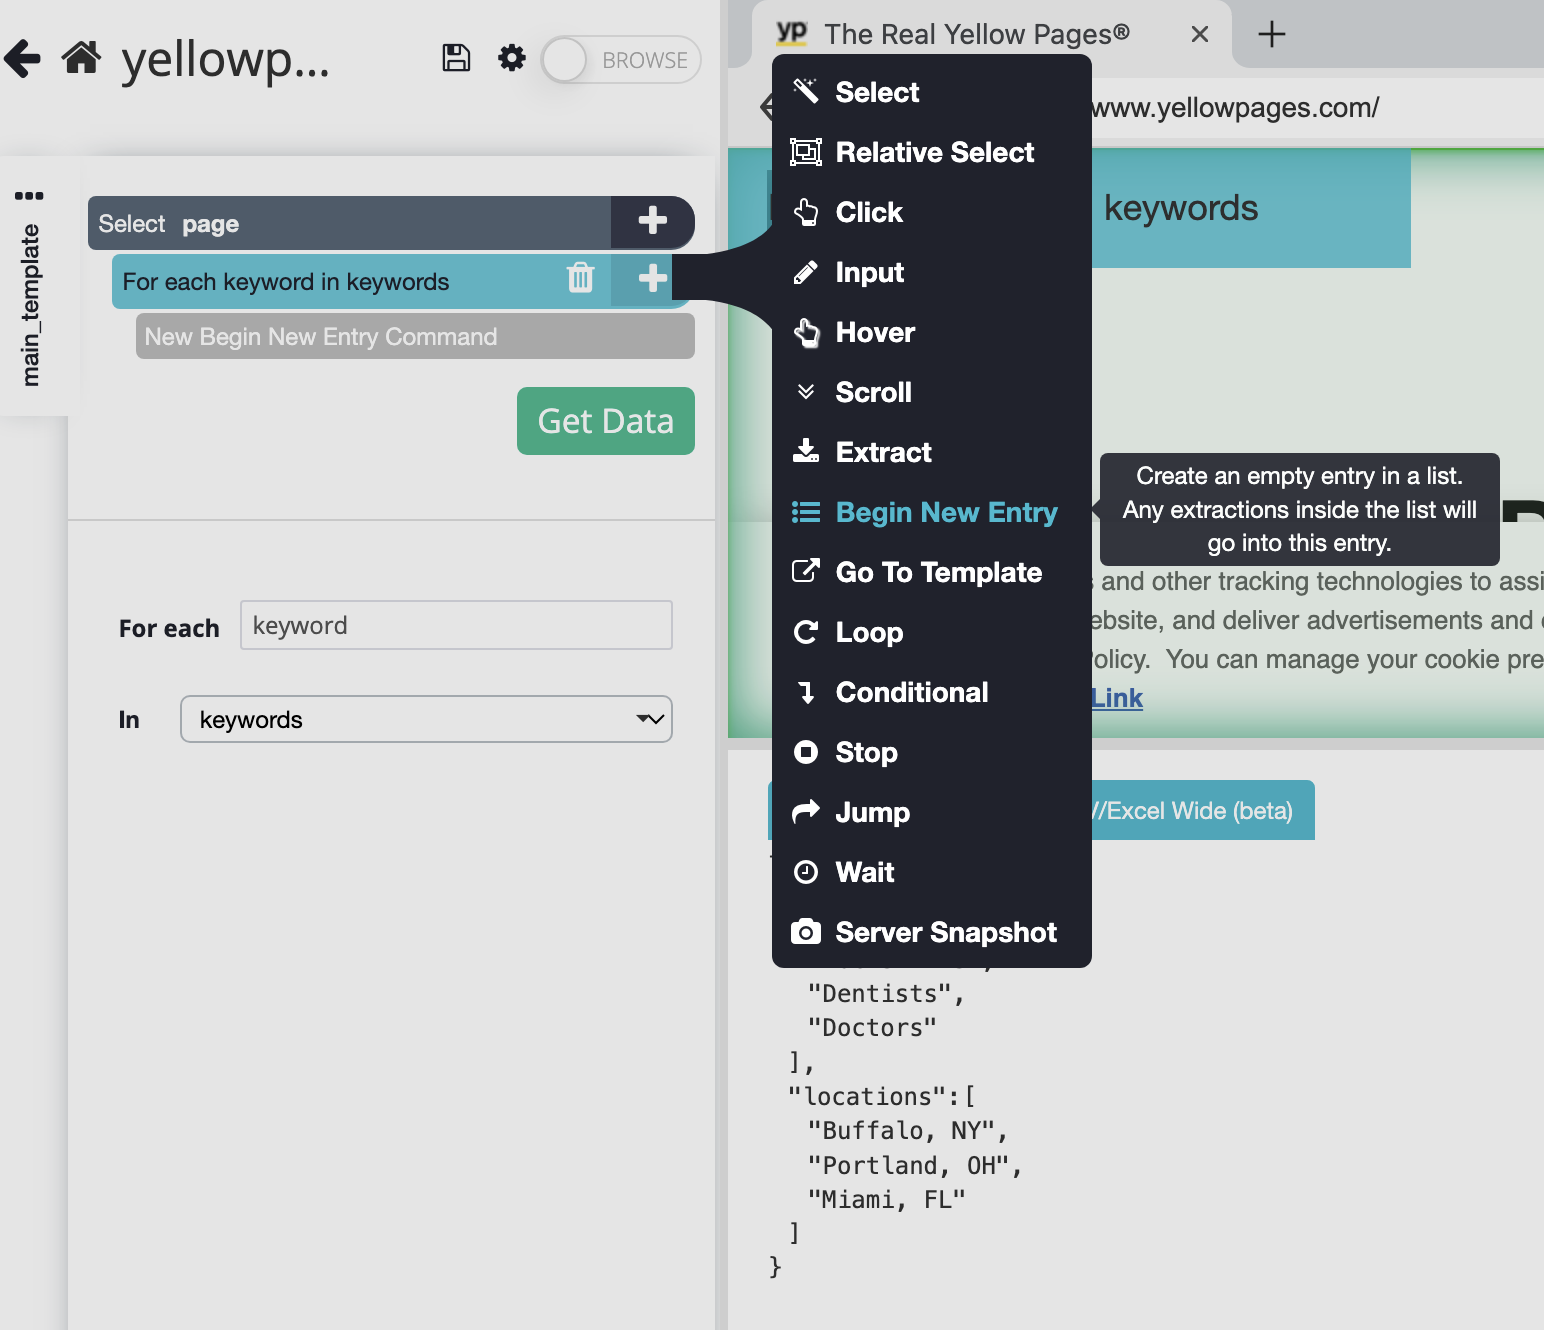Click the Get Data button

[x=606, y=421]
